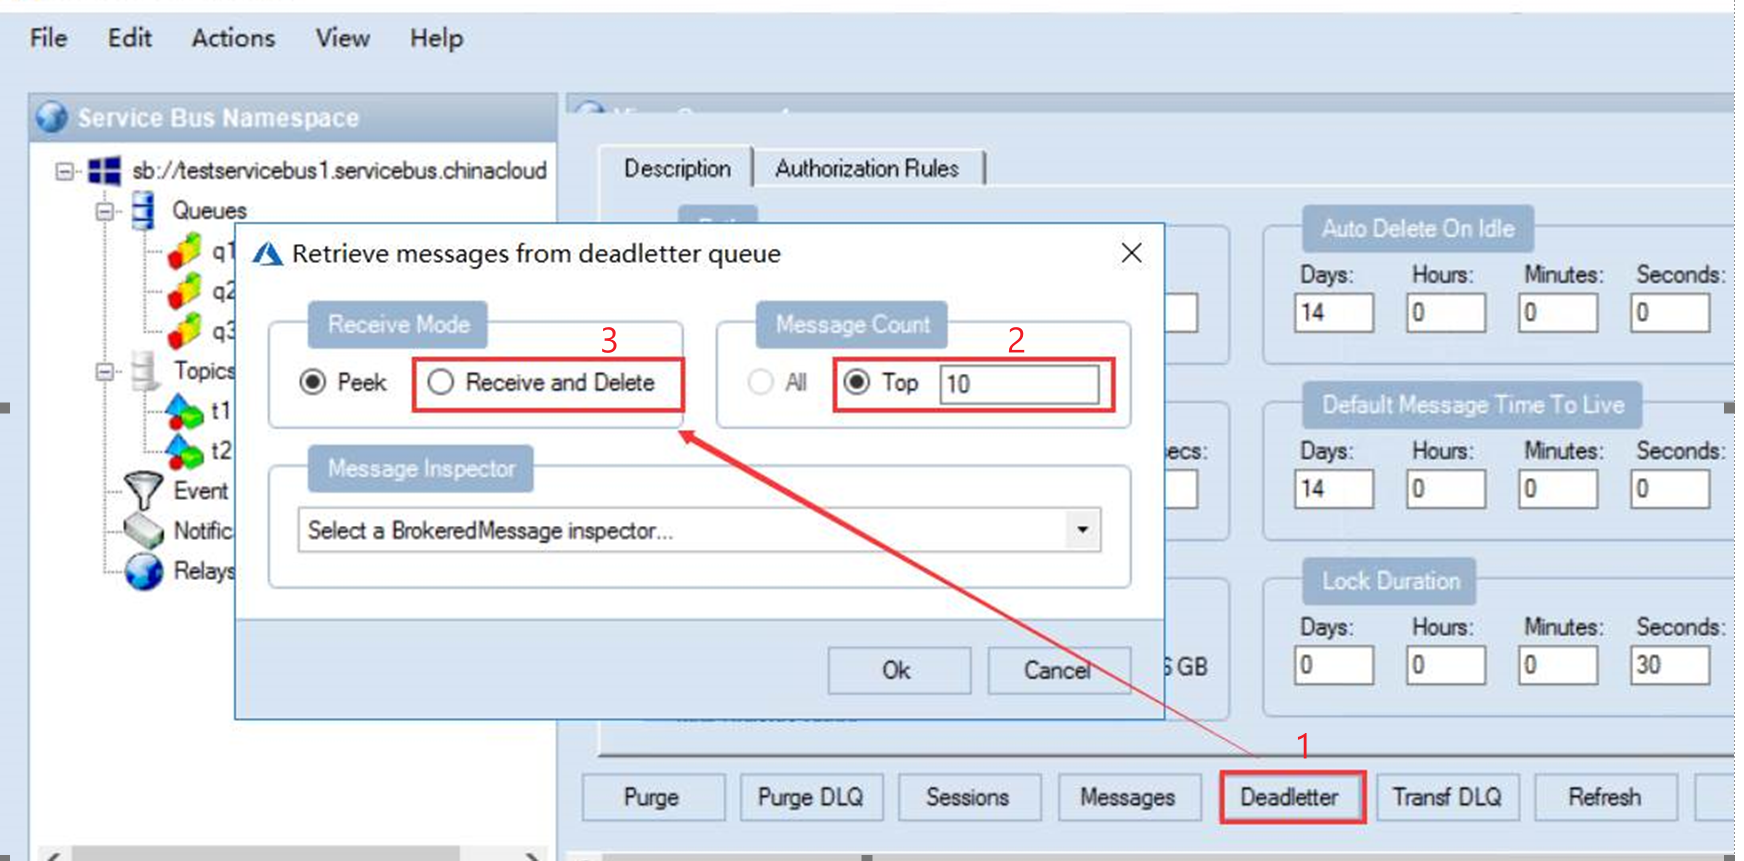Viewport: 1744px width, 861px height.
Task: Click the Purge DLQ button
Action: point(810,797)
